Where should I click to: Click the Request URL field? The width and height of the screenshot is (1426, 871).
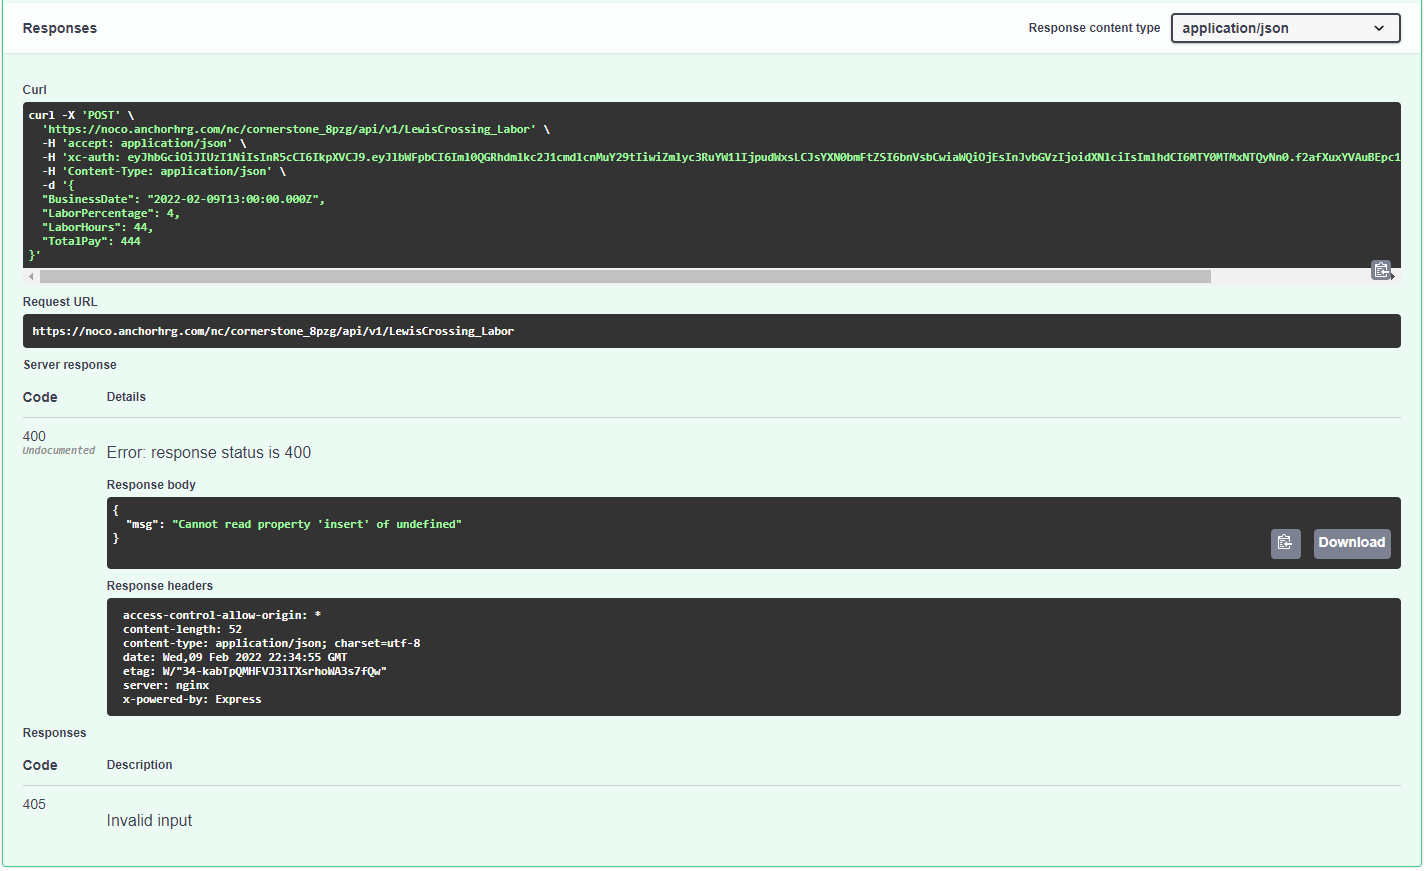click(x=711, y=330)
